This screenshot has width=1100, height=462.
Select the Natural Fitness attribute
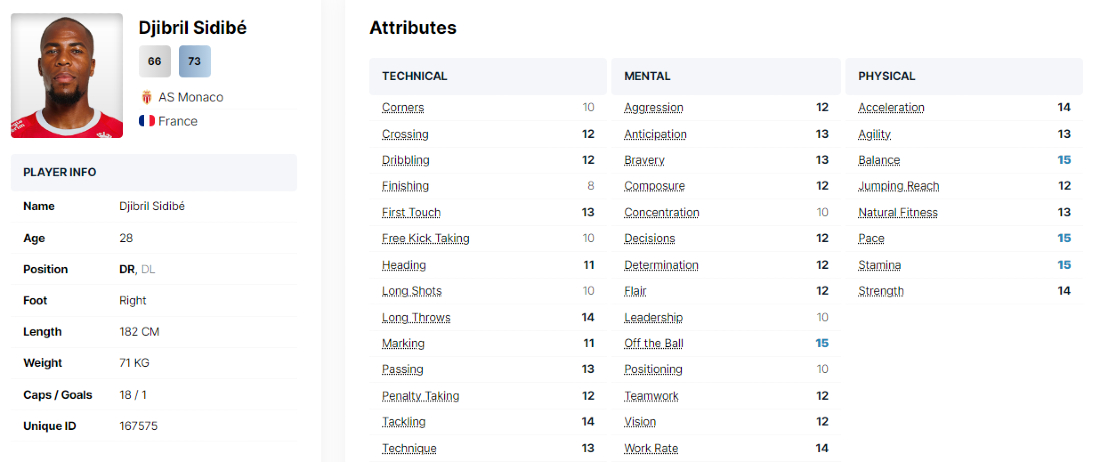[898, 212]
